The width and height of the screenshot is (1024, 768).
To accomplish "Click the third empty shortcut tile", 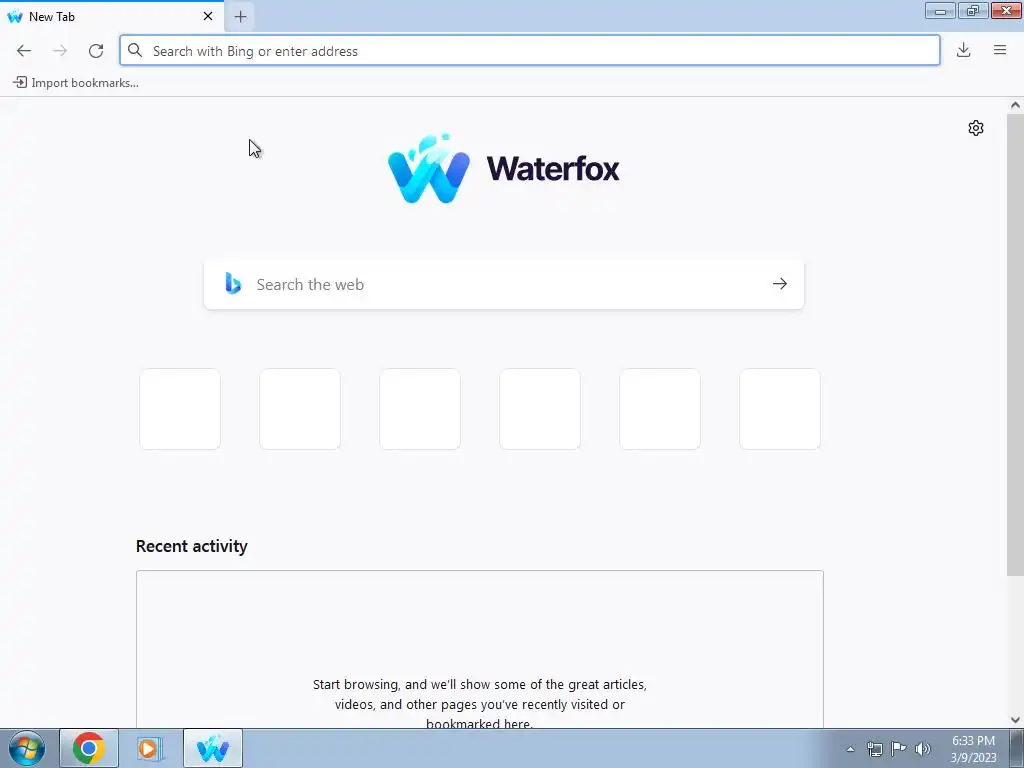I will click(420, 409).
